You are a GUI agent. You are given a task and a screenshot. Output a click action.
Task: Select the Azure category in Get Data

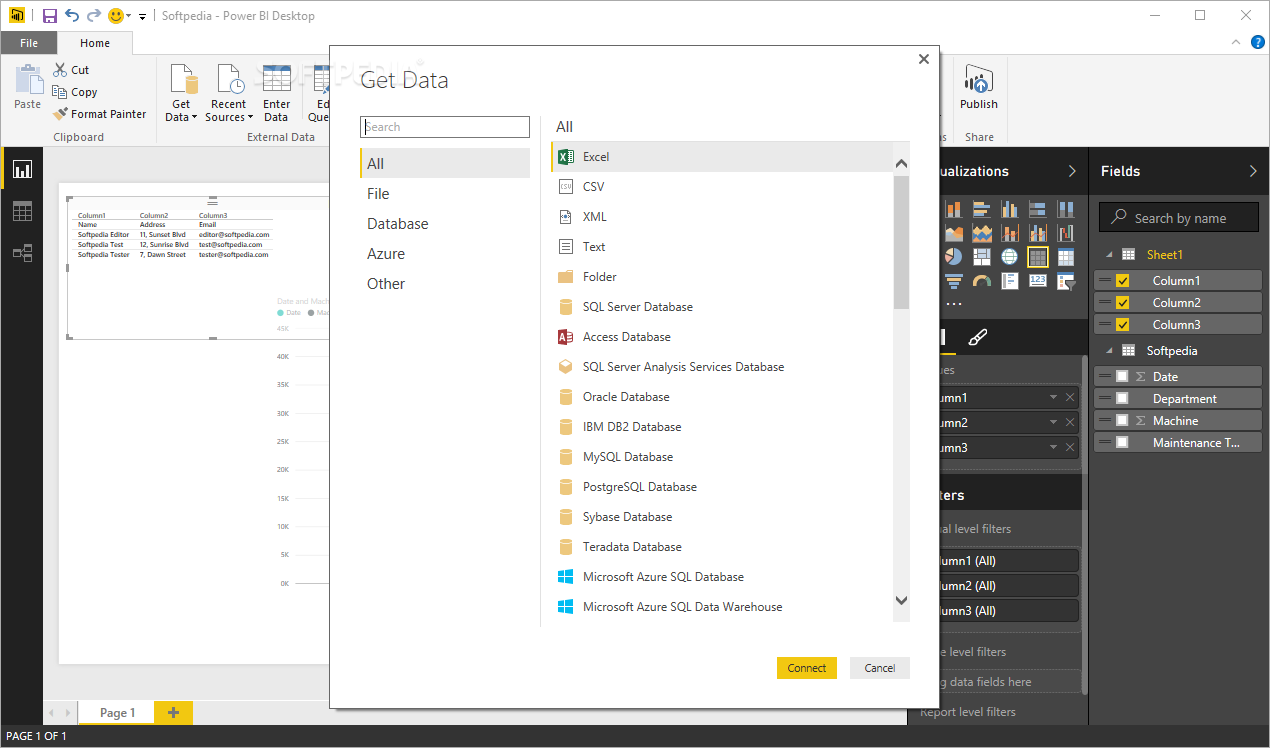445,254
